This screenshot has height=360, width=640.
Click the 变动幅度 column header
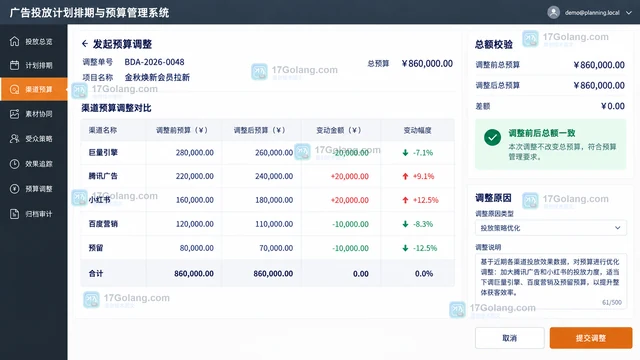pyautogui.click(x=417, y=130)
